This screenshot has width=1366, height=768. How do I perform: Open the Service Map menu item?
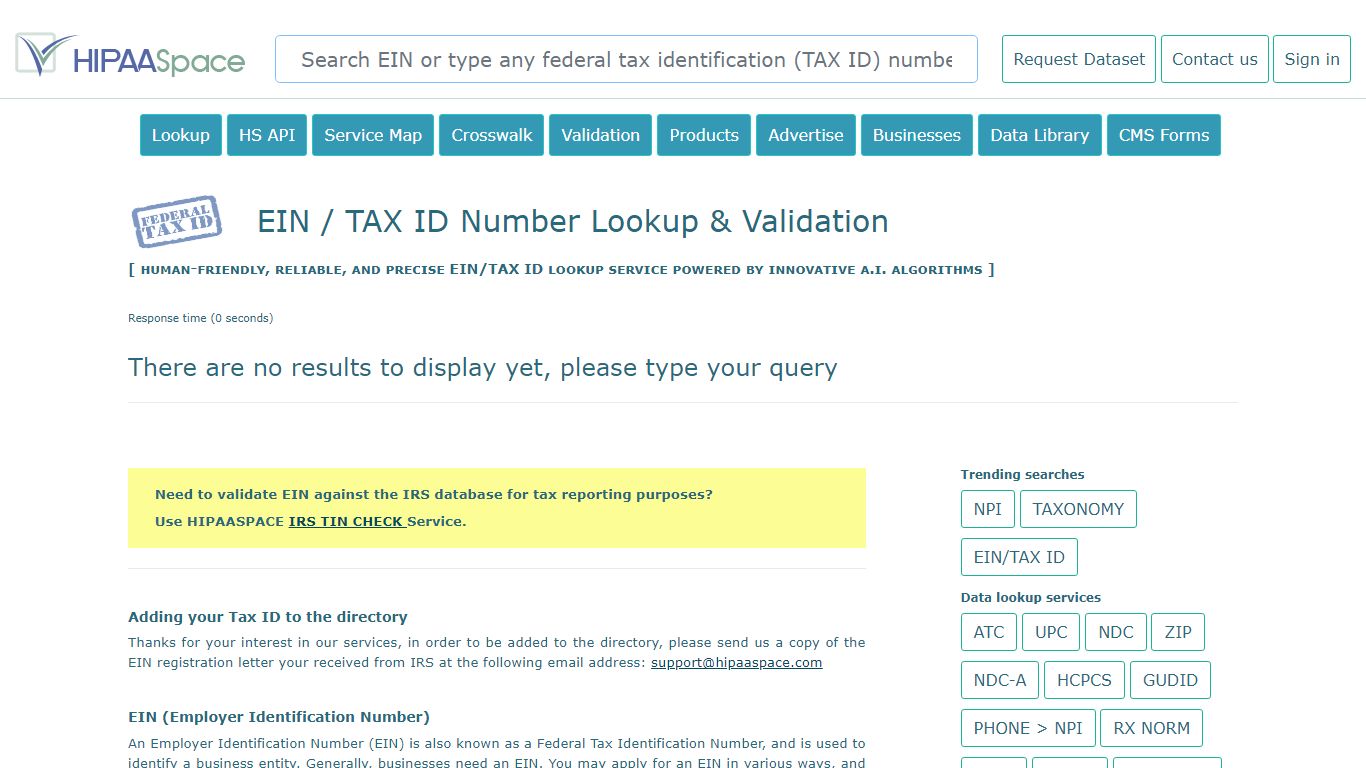click(x=373, y=135)
